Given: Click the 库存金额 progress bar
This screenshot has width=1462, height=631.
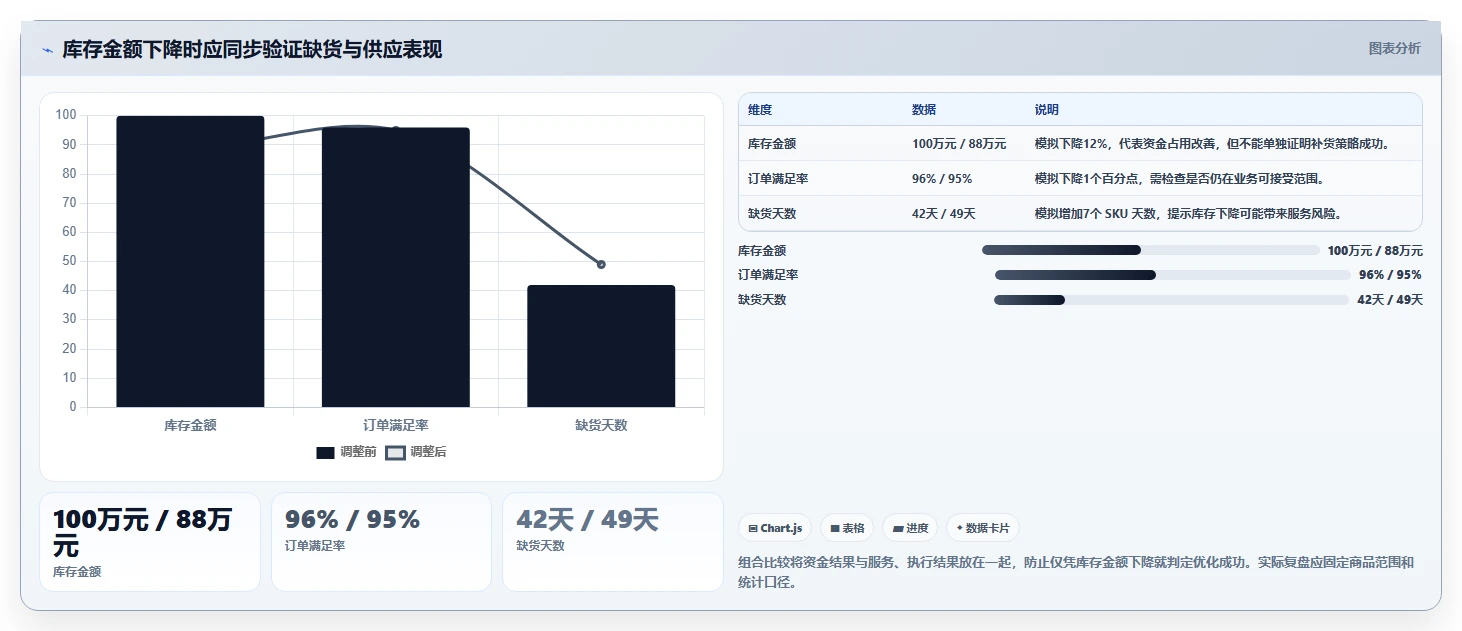Looking at the screenshot, I should pyautogui.click(x=1151, y=250).
